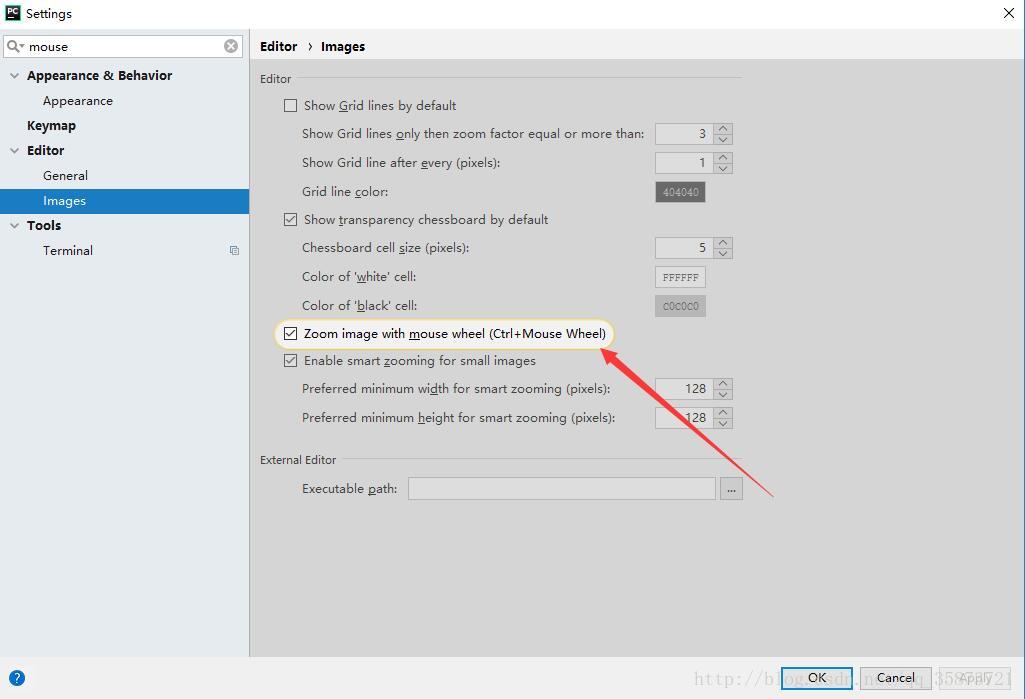Click the Apply button
This screenshot has width=1025, height=699.
[975, 678]
